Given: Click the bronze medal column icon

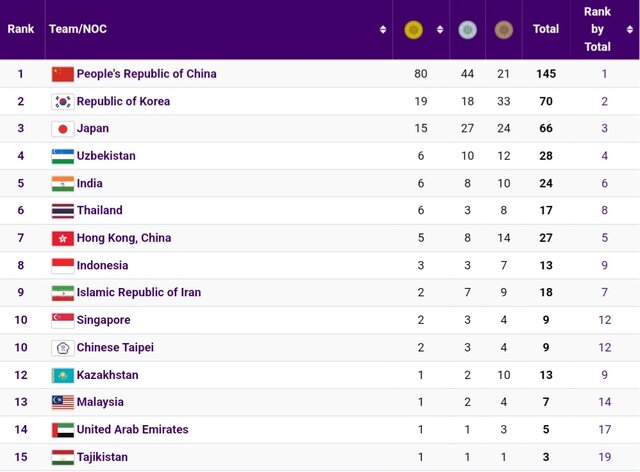Looking at the screenshot, I should (503, 30).
